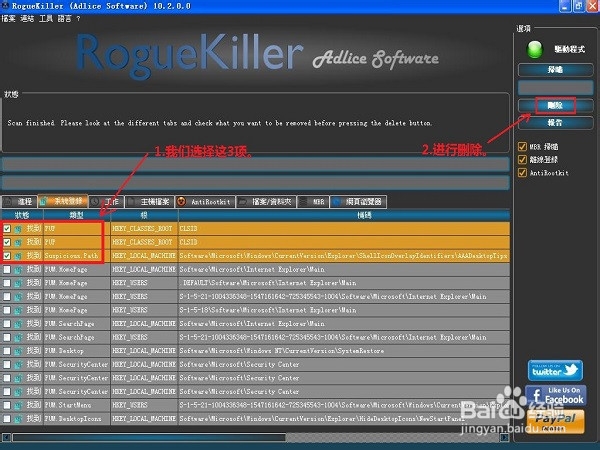Screen dimensions: 600x450
Task: Uncheck the Suspicious.Path row checkbox
Action: click(7, 256)
